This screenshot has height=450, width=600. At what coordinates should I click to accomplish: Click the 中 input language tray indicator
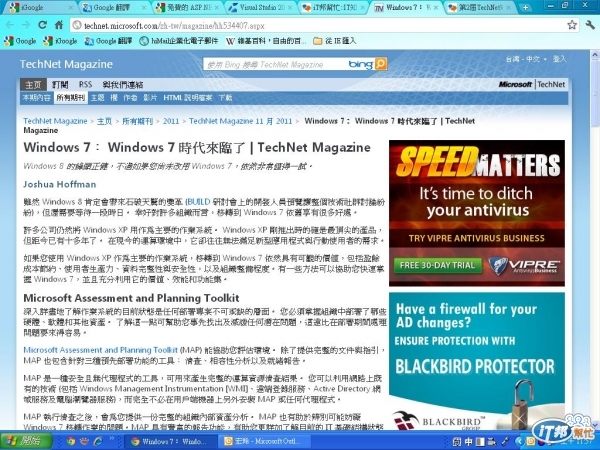(x=468, y=442)
